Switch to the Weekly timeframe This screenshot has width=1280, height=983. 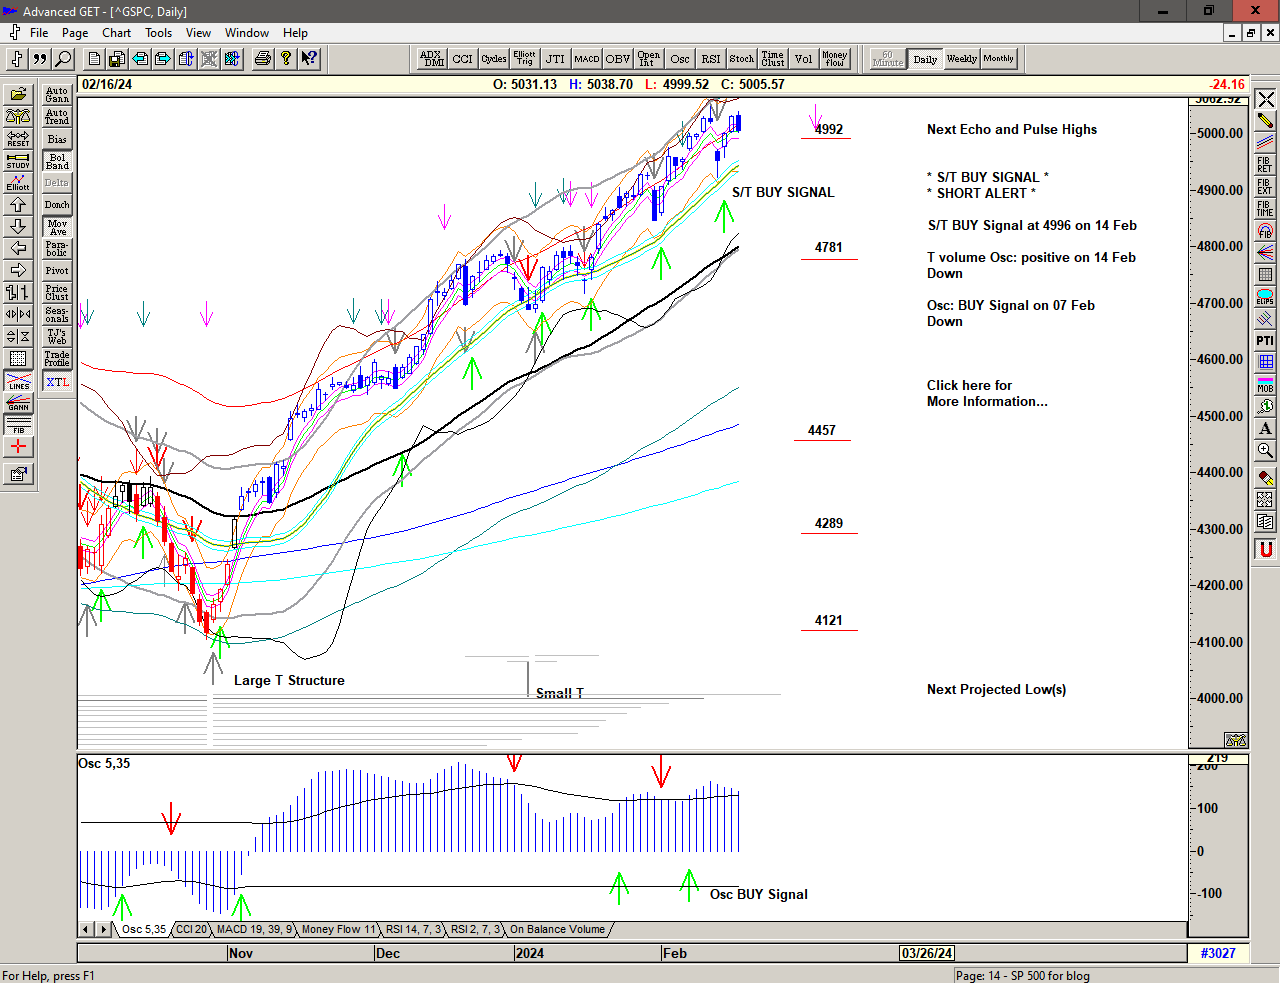pos(961,59)
